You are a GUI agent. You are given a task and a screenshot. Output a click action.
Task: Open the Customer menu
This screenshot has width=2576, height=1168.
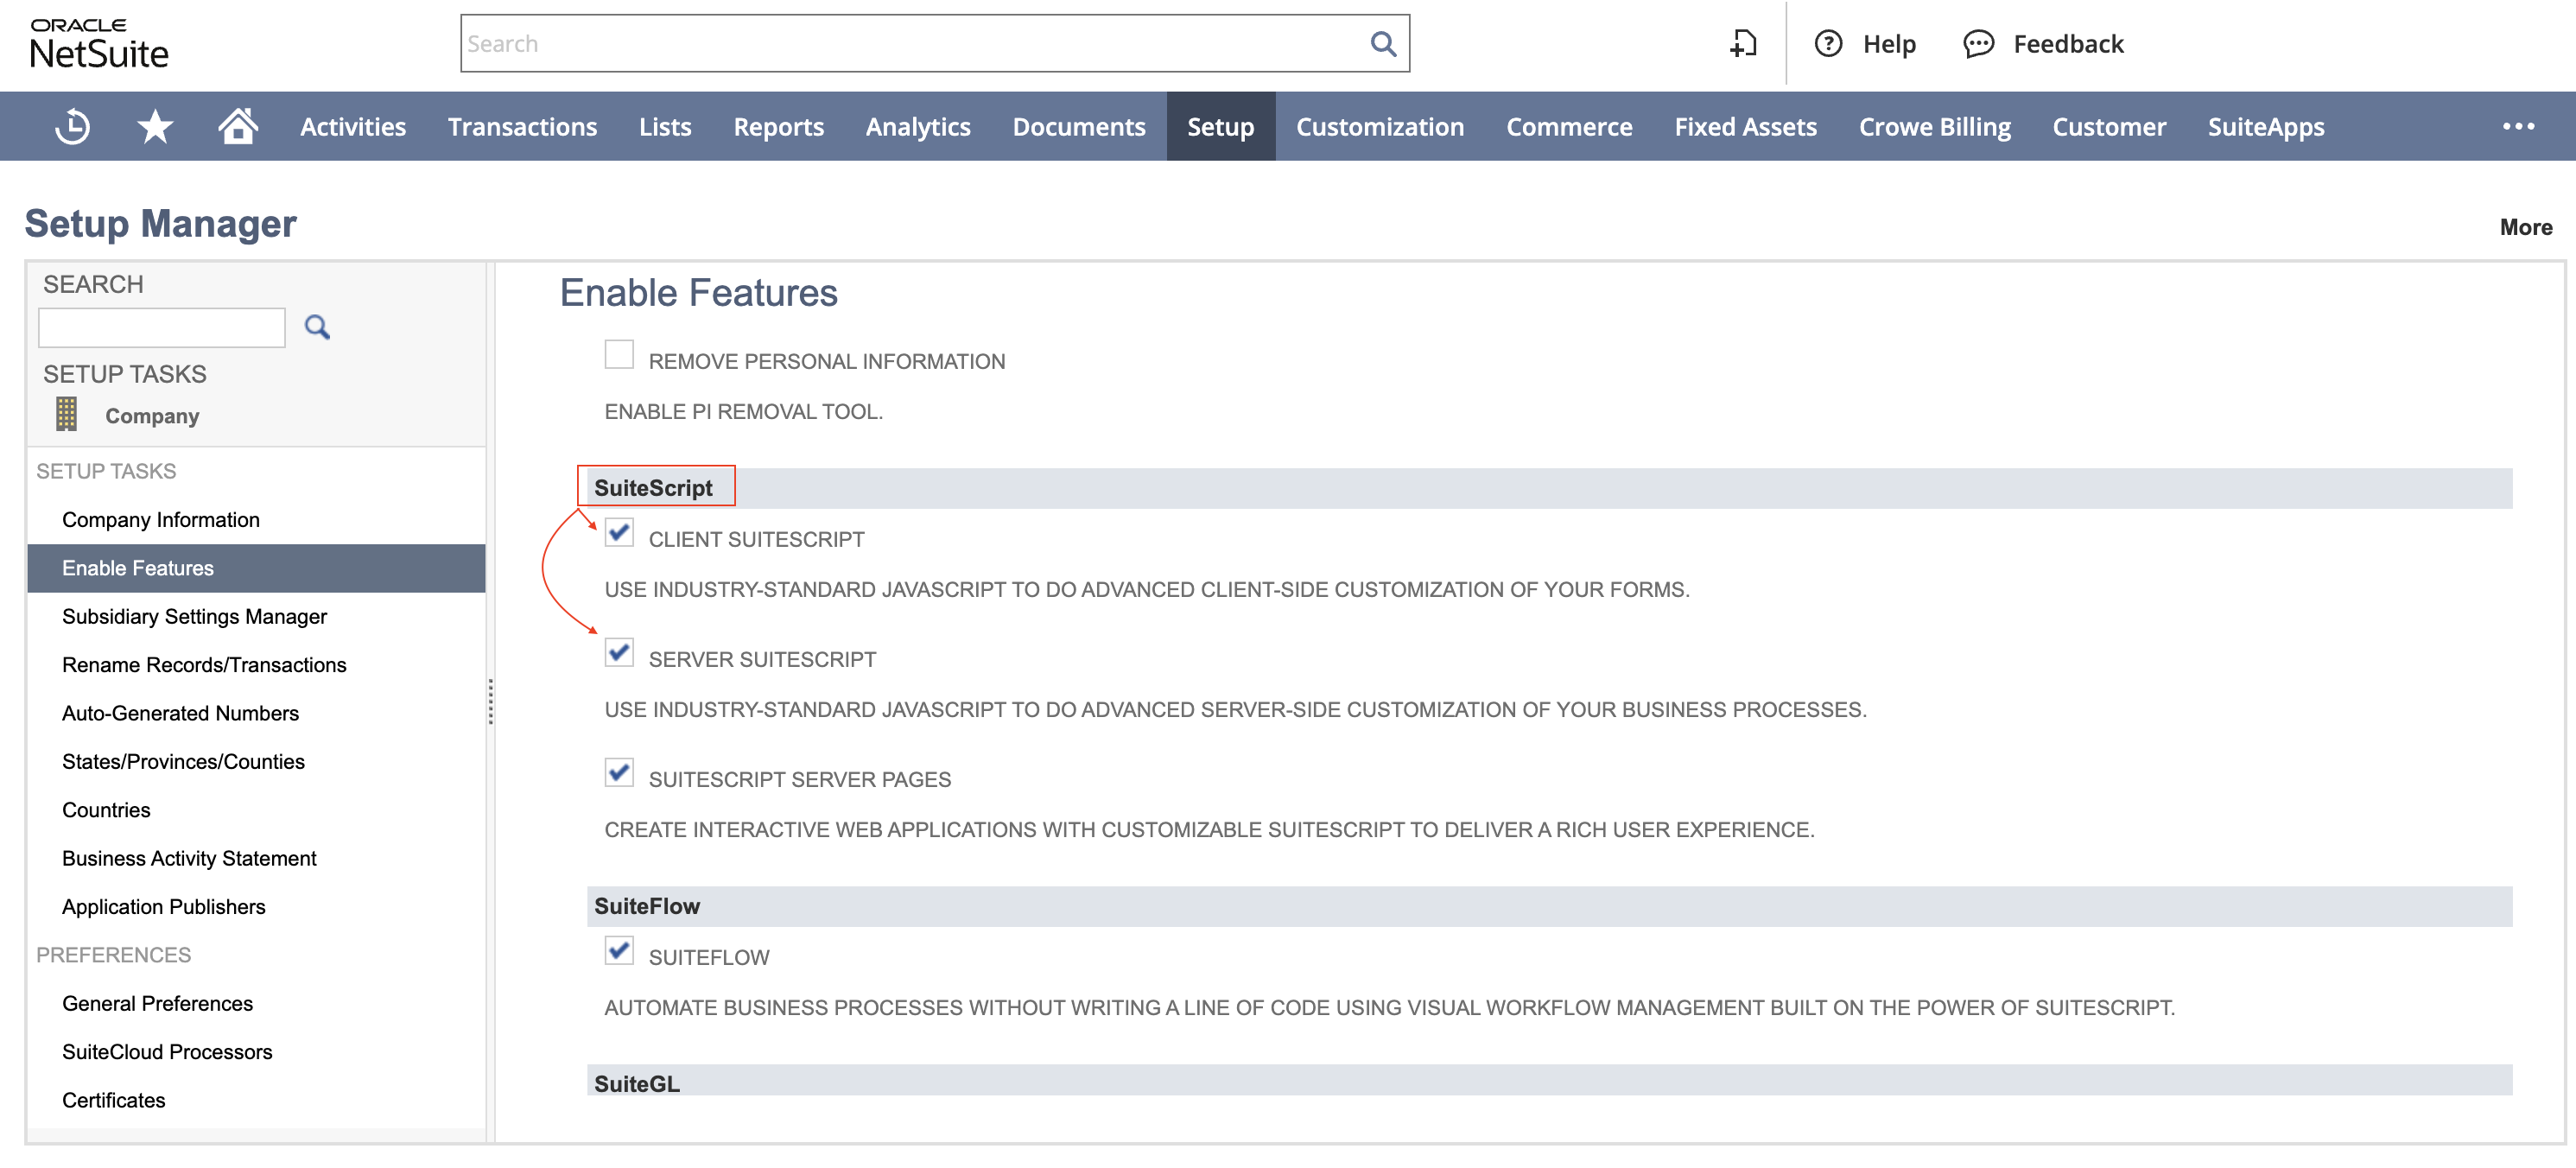(x=2109, y=127)
